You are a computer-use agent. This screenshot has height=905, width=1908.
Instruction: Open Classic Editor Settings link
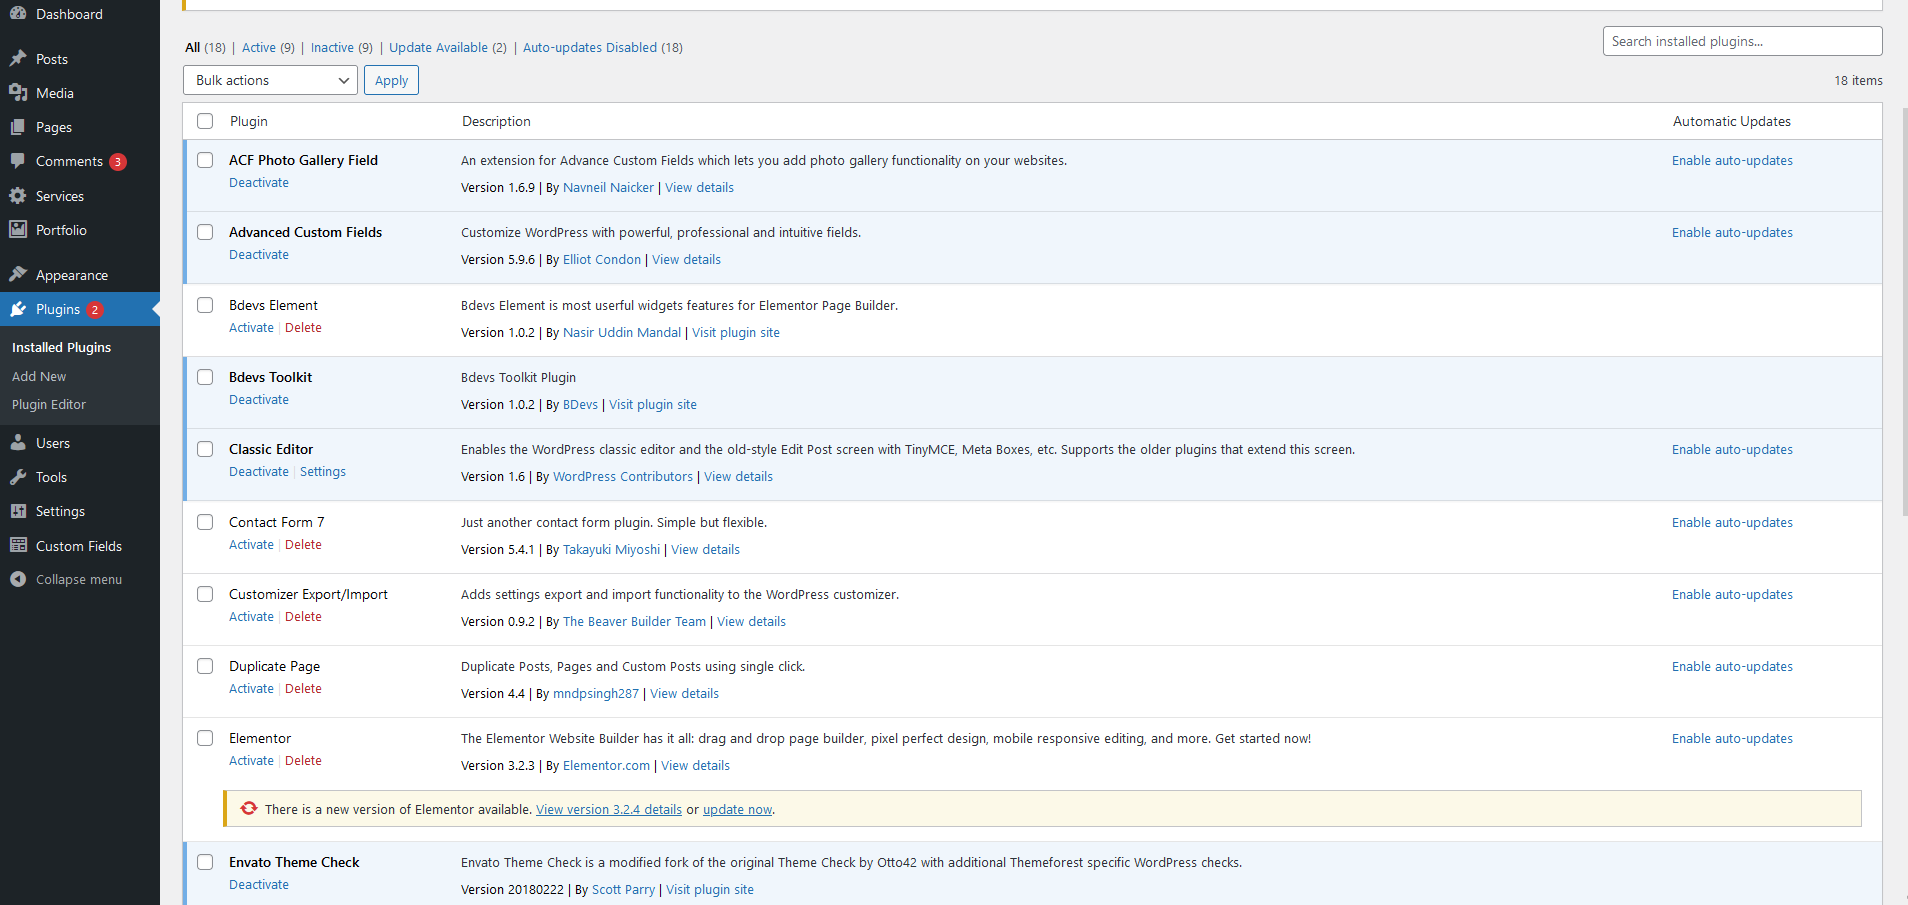pos(323,471)
